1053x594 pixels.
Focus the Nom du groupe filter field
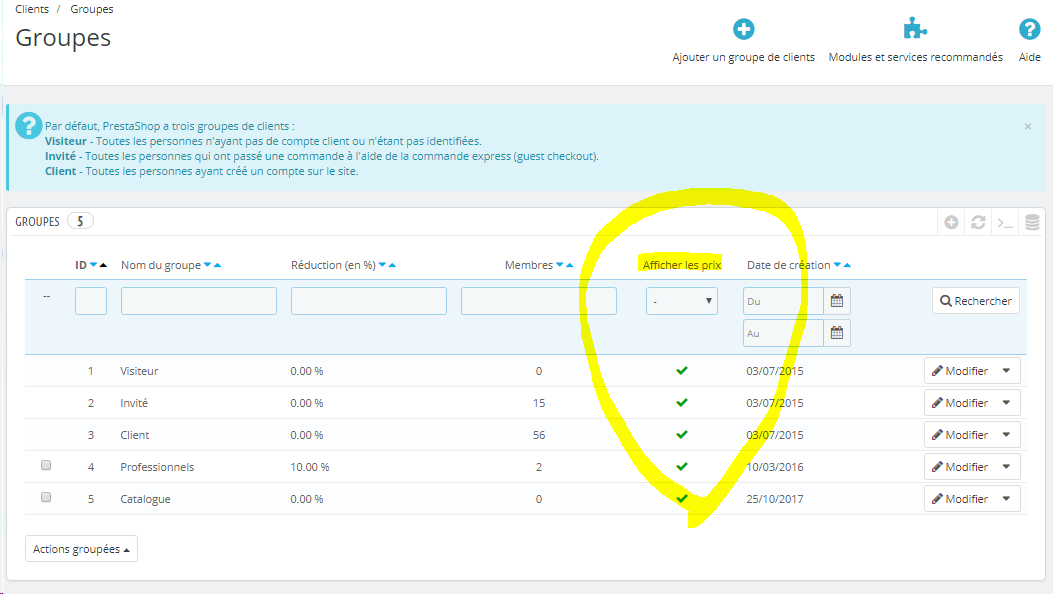click(x=199, y=301)
